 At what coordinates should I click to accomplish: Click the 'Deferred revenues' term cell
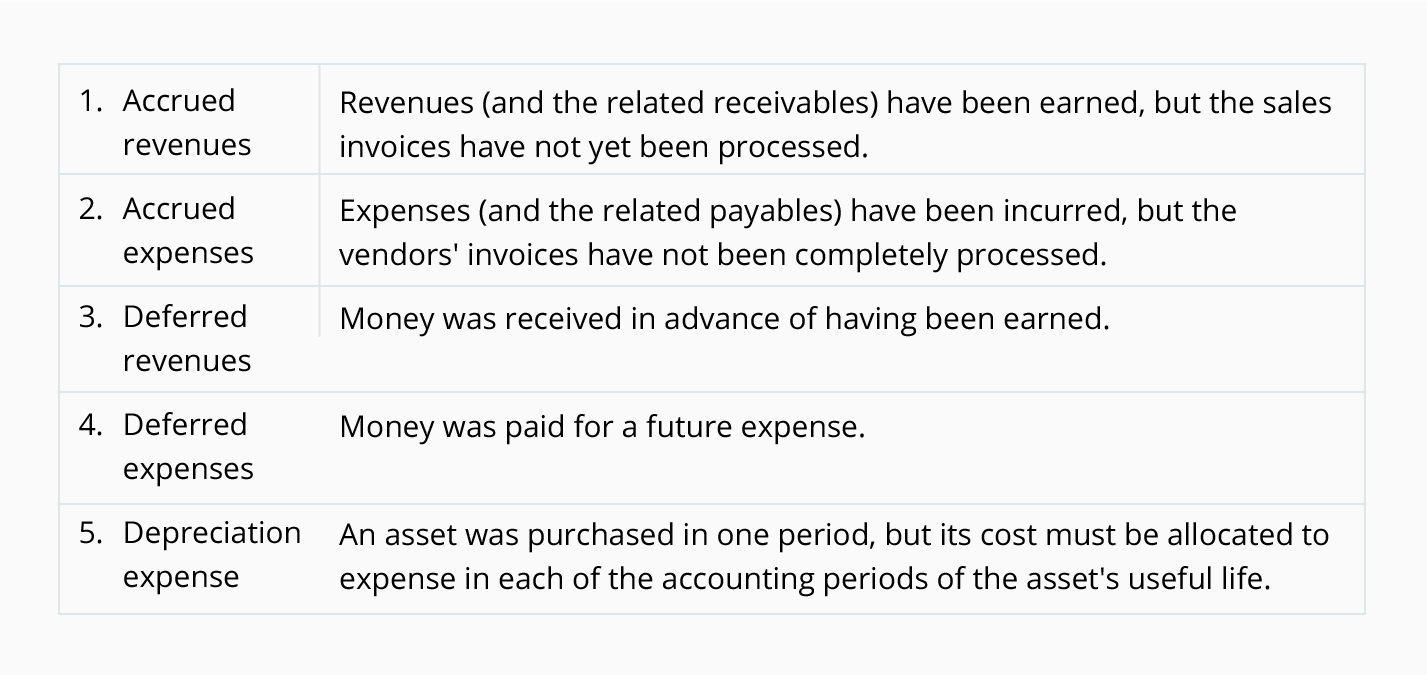coord(190,338)
